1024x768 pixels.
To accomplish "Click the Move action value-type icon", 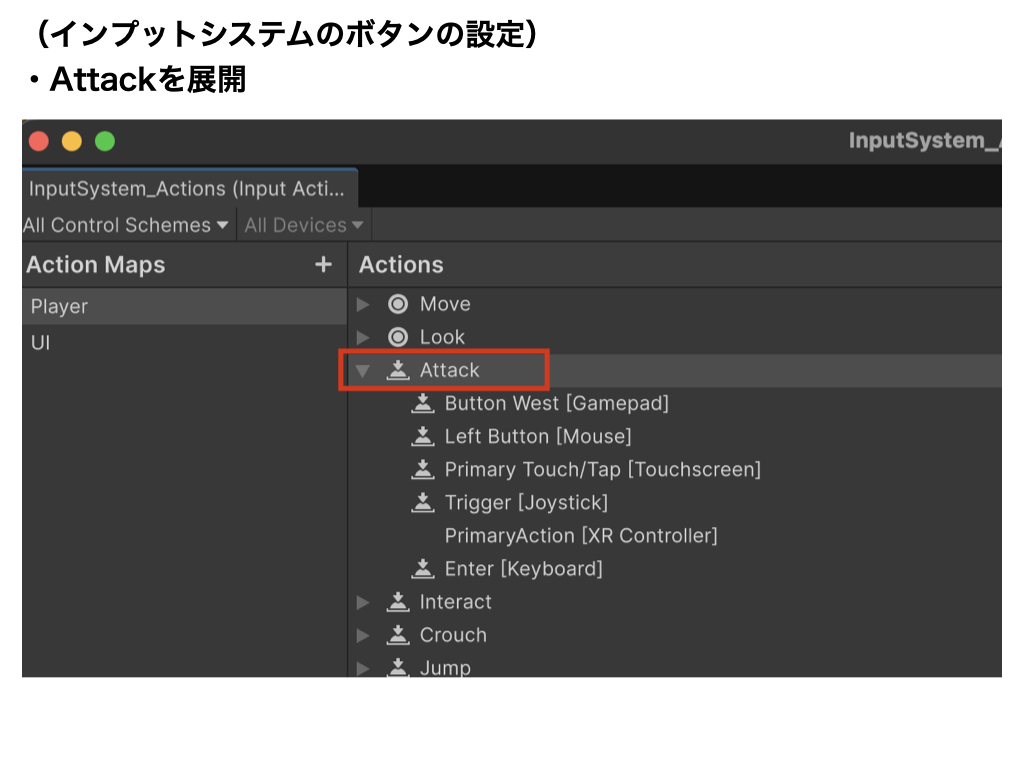I will coord(398,304).
